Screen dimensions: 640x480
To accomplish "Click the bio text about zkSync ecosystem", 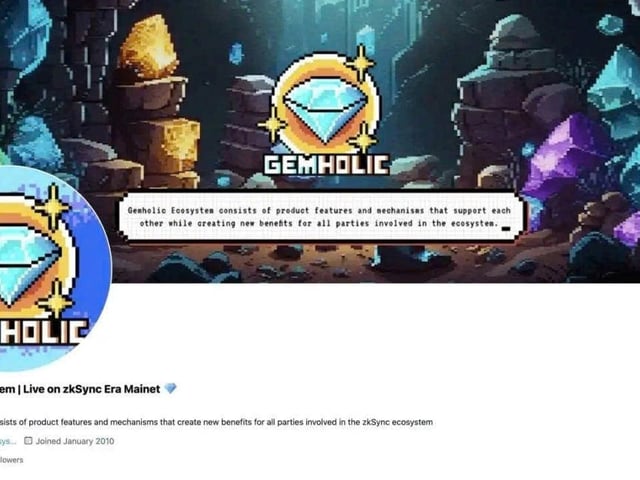I will tap(216, 422).
